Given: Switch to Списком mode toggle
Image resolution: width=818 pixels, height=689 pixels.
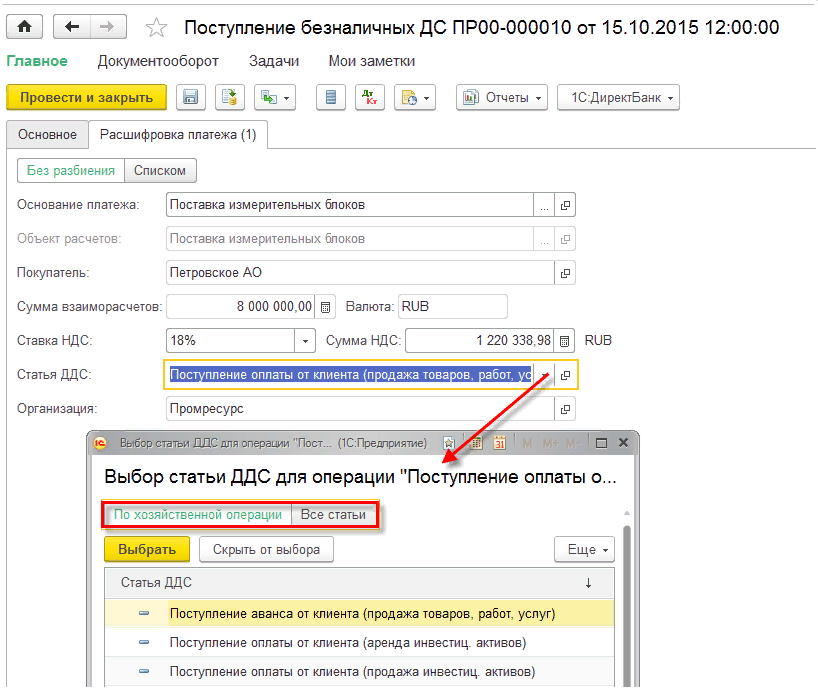Looking at the screenshot, I should click(160, 170).
